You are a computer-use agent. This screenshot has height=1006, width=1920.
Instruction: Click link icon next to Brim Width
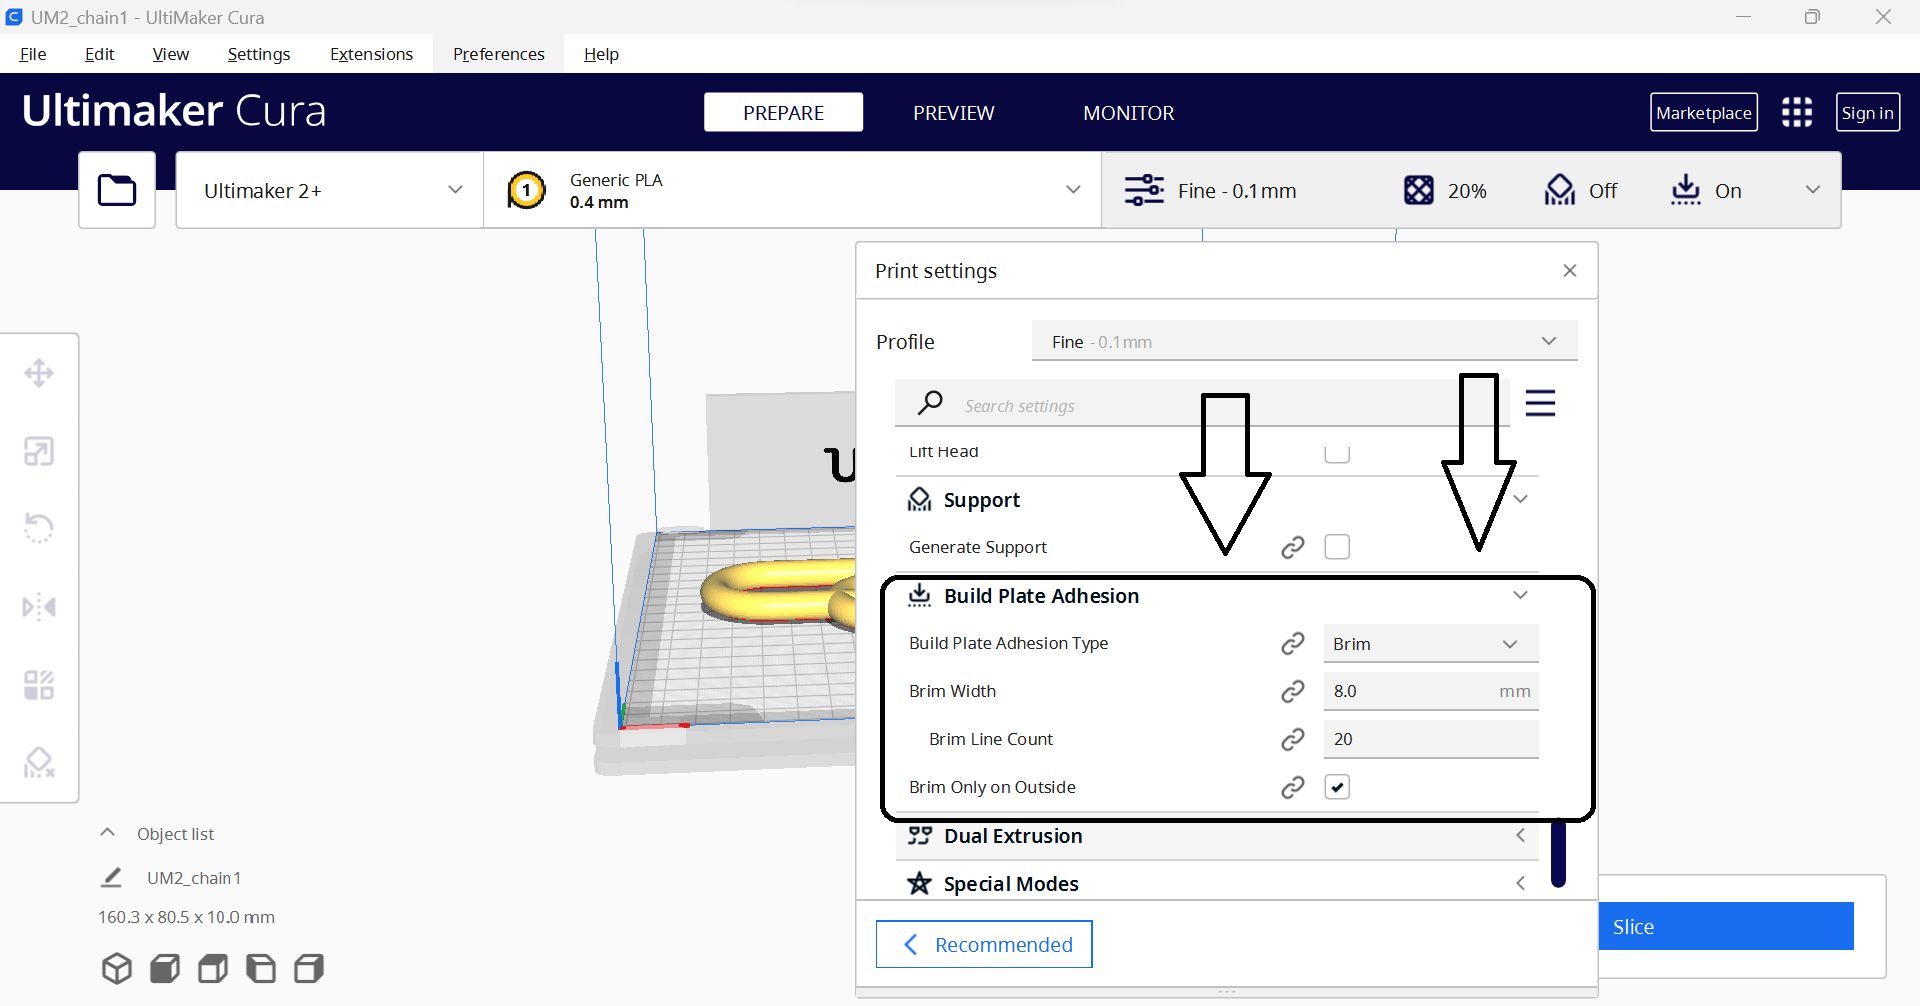[1293, 691]
